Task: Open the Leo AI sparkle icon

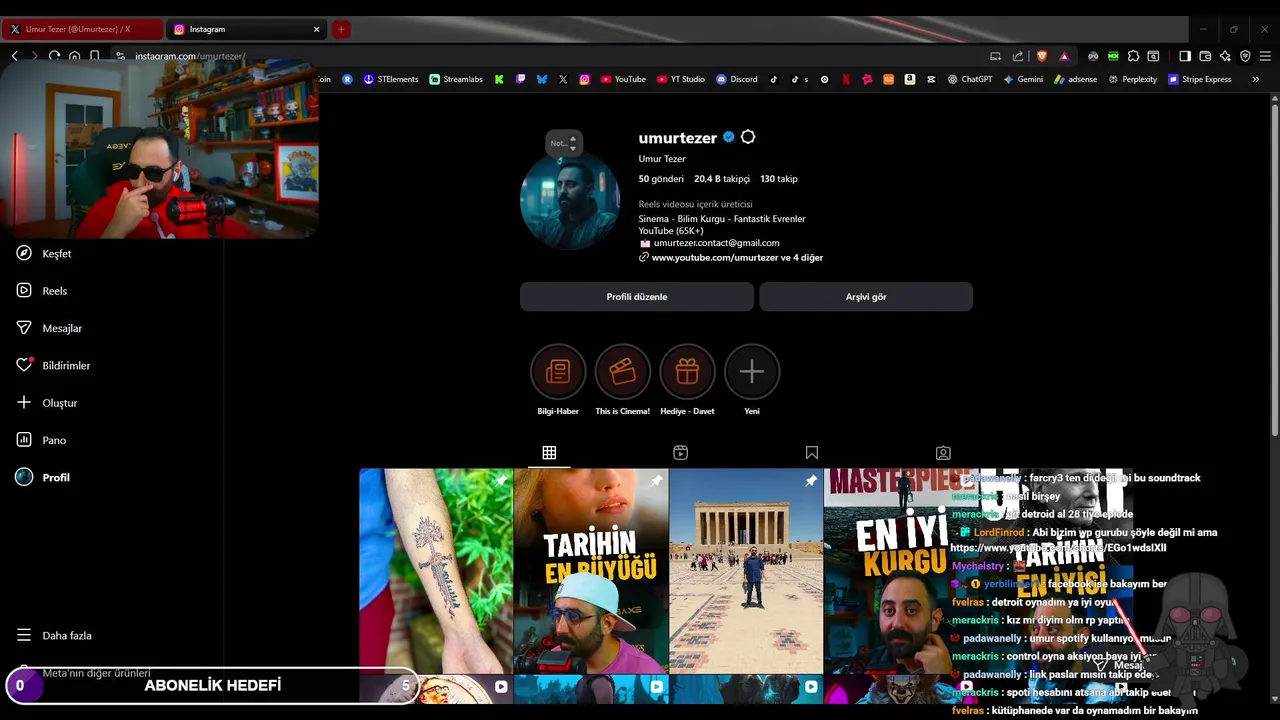Action: (1225, 56)
